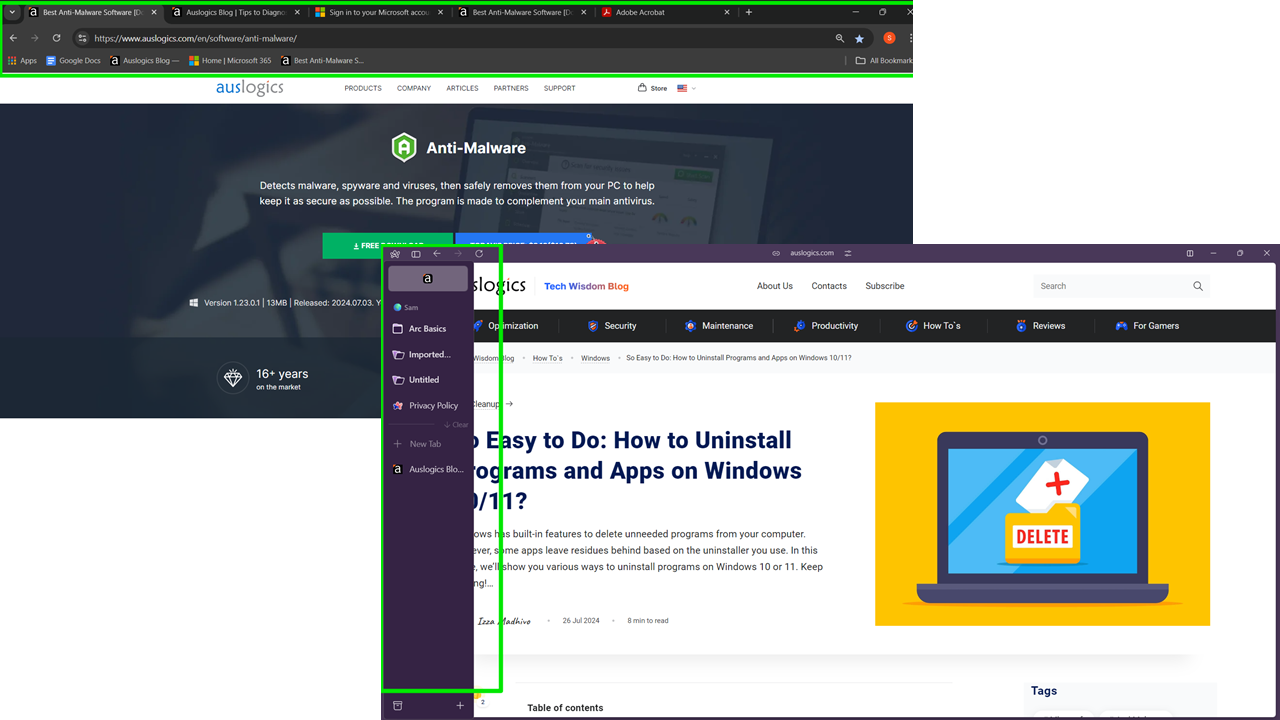This screenshot has height=720, width=1280.
Task: Open For Gamers category on blog nav
Action: 1148,326
